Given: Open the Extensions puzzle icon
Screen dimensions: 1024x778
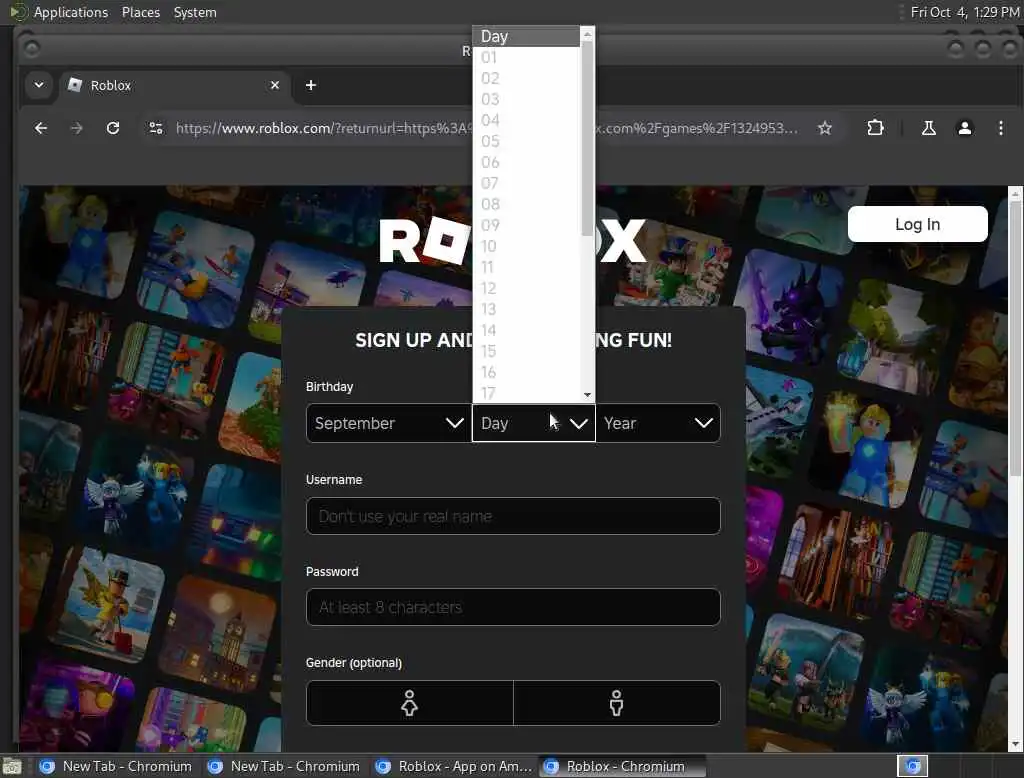Looking at the screenshot, I should (x=875, y=128).
